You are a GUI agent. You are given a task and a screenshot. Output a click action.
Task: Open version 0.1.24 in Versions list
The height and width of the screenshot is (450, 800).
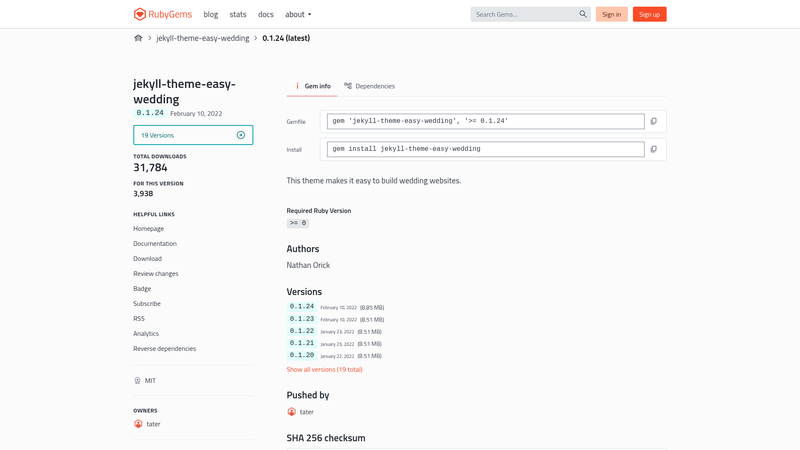pyautogui.click(x=302, y=307)
